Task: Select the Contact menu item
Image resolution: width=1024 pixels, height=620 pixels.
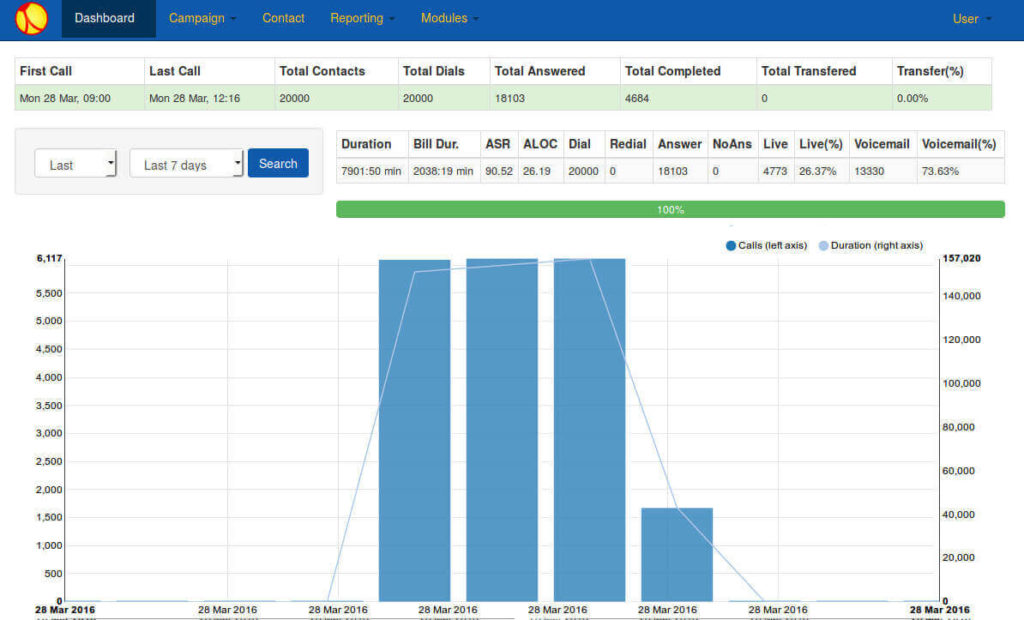Action: click(283, 17)
